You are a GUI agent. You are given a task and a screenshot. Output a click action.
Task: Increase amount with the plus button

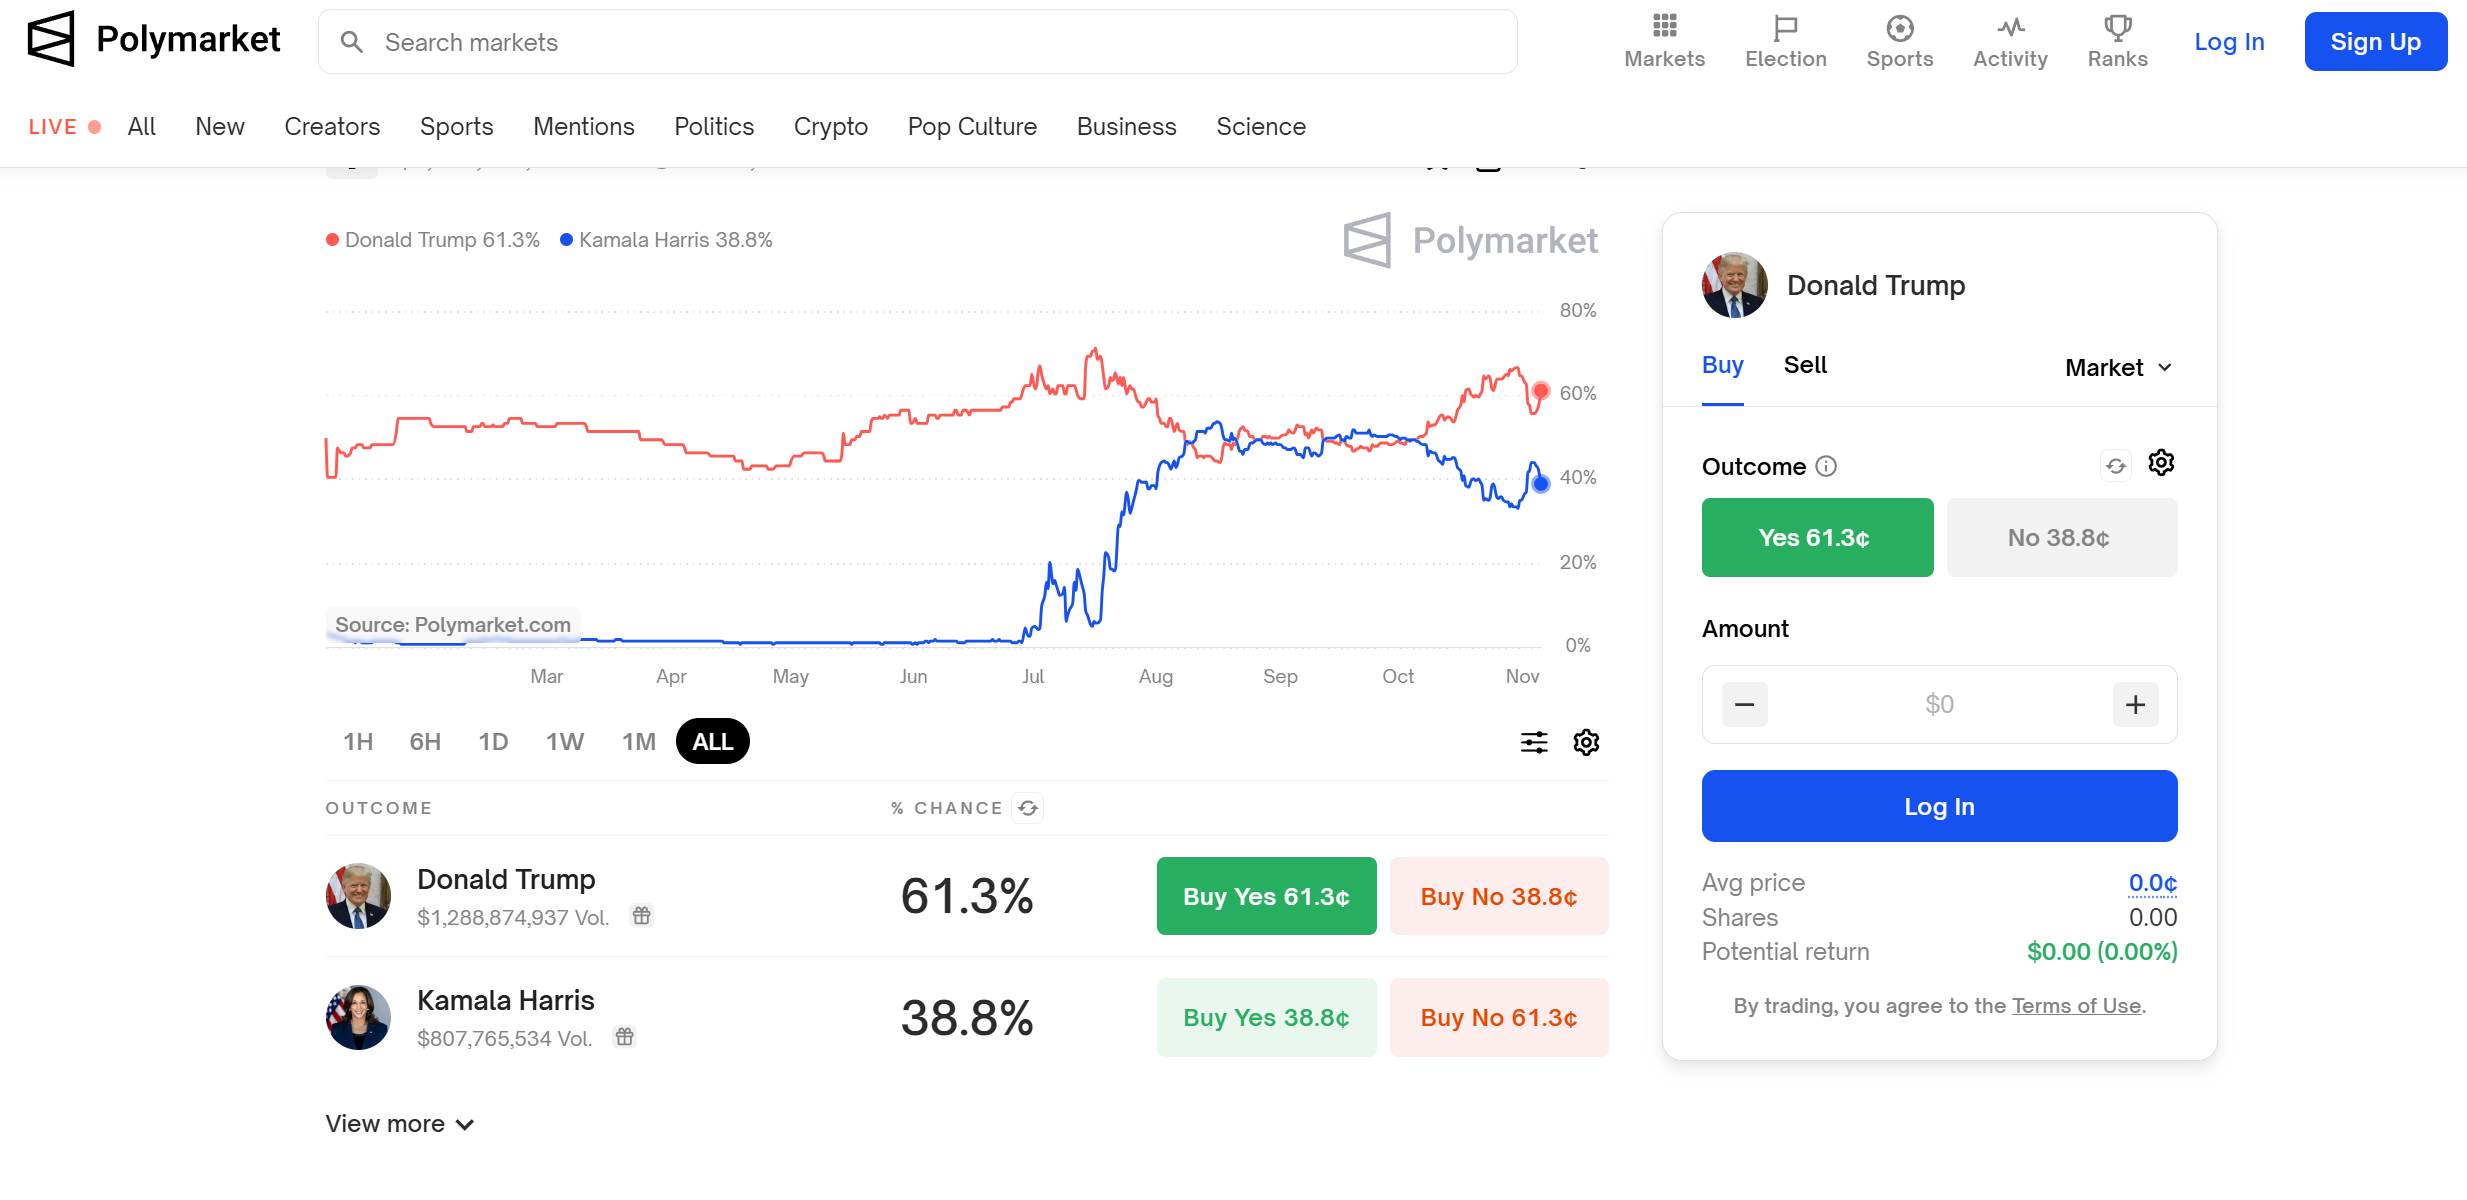point(2135,705)
